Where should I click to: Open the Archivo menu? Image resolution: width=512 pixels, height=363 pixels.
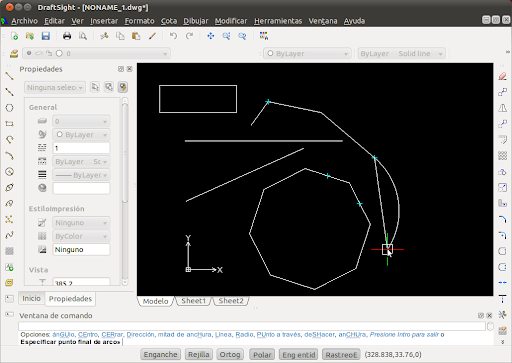point(24,21)
